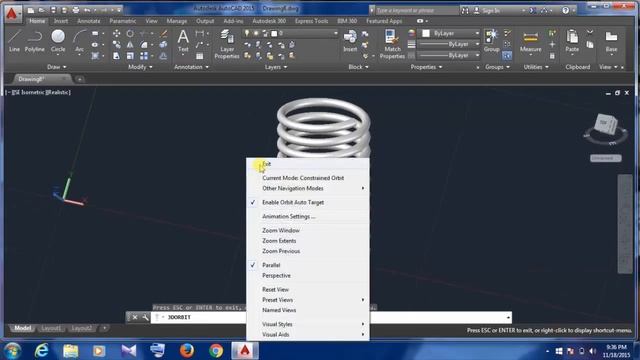Click the Windows Start button
The image size is (640, 360).
(13, 350)
